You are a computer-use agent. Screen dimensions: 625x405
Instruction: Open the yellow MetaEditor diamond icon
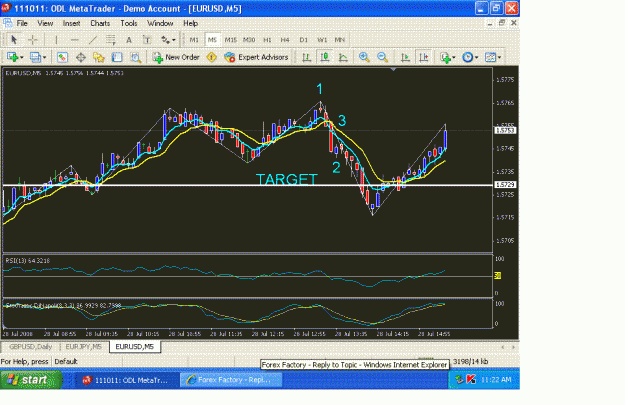click(211, 57)
